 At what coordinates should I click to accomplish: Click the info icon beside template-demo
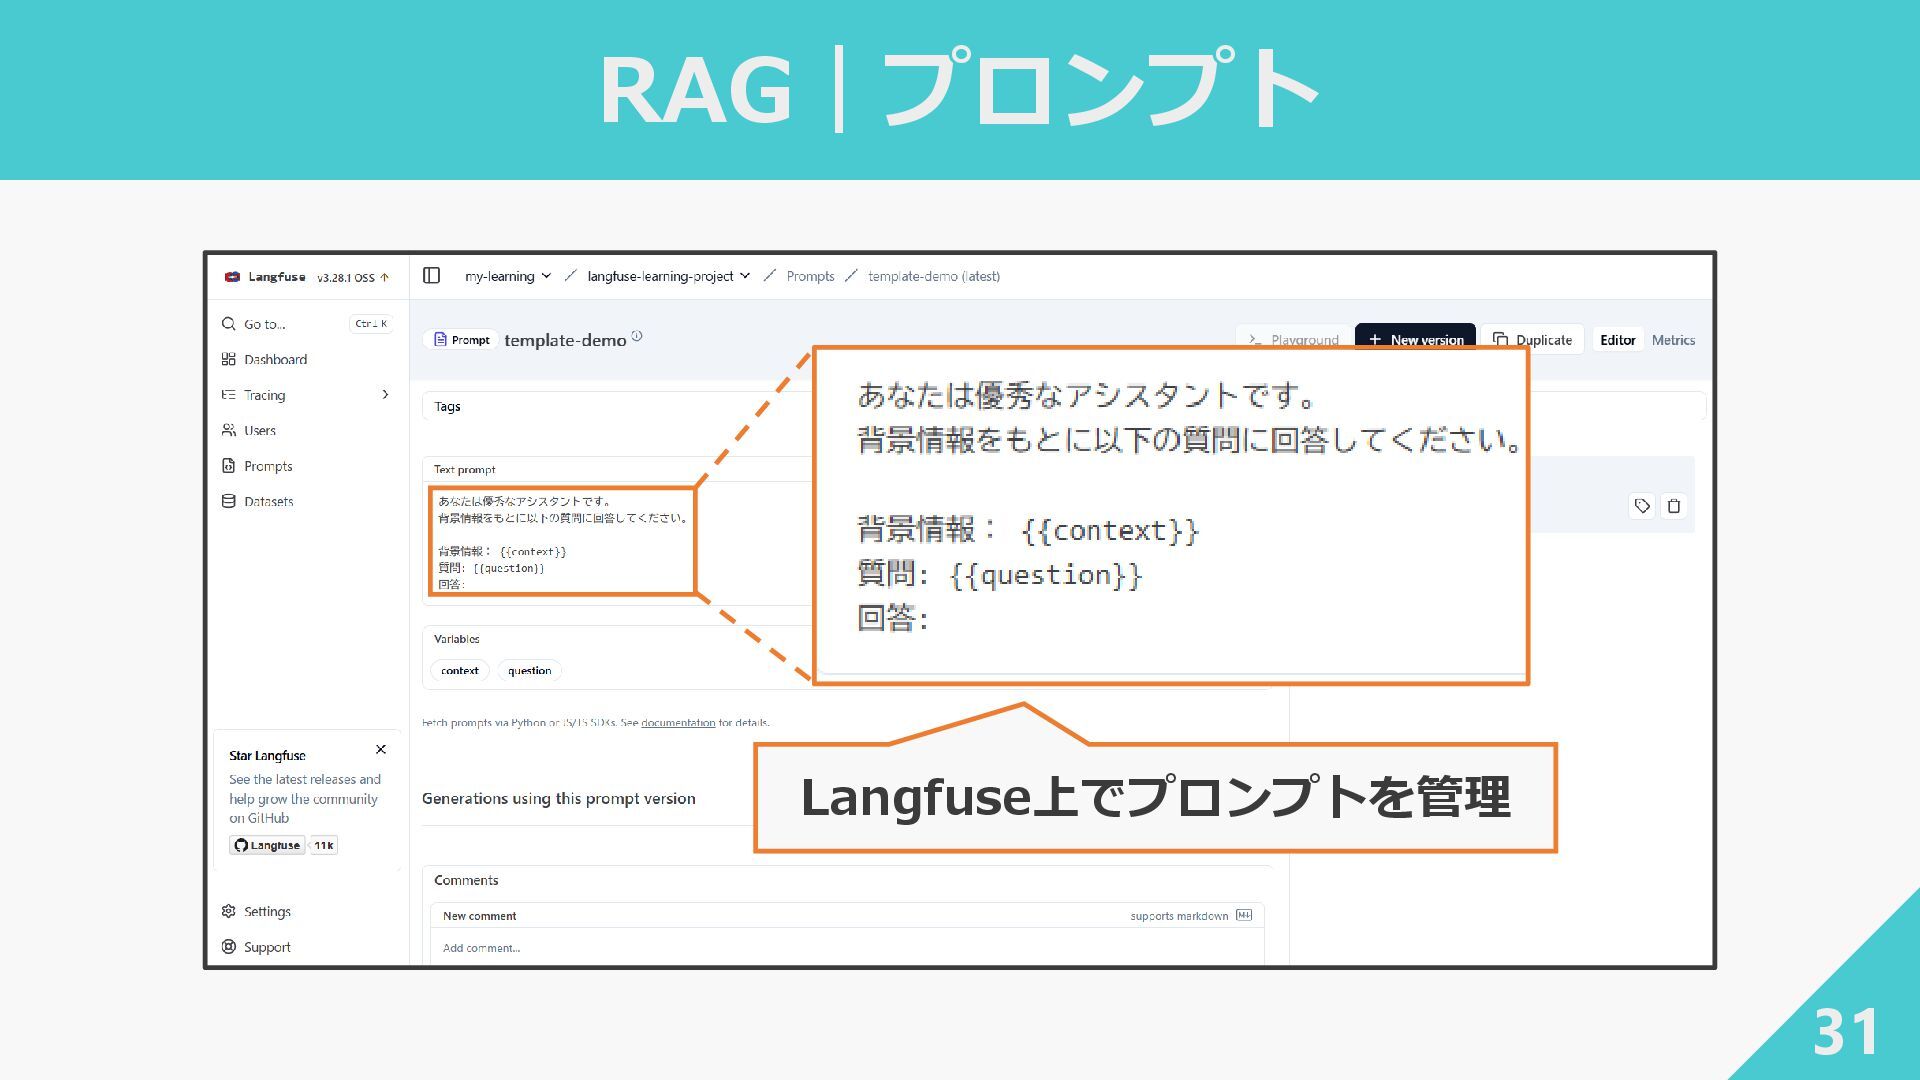(637, 337)
